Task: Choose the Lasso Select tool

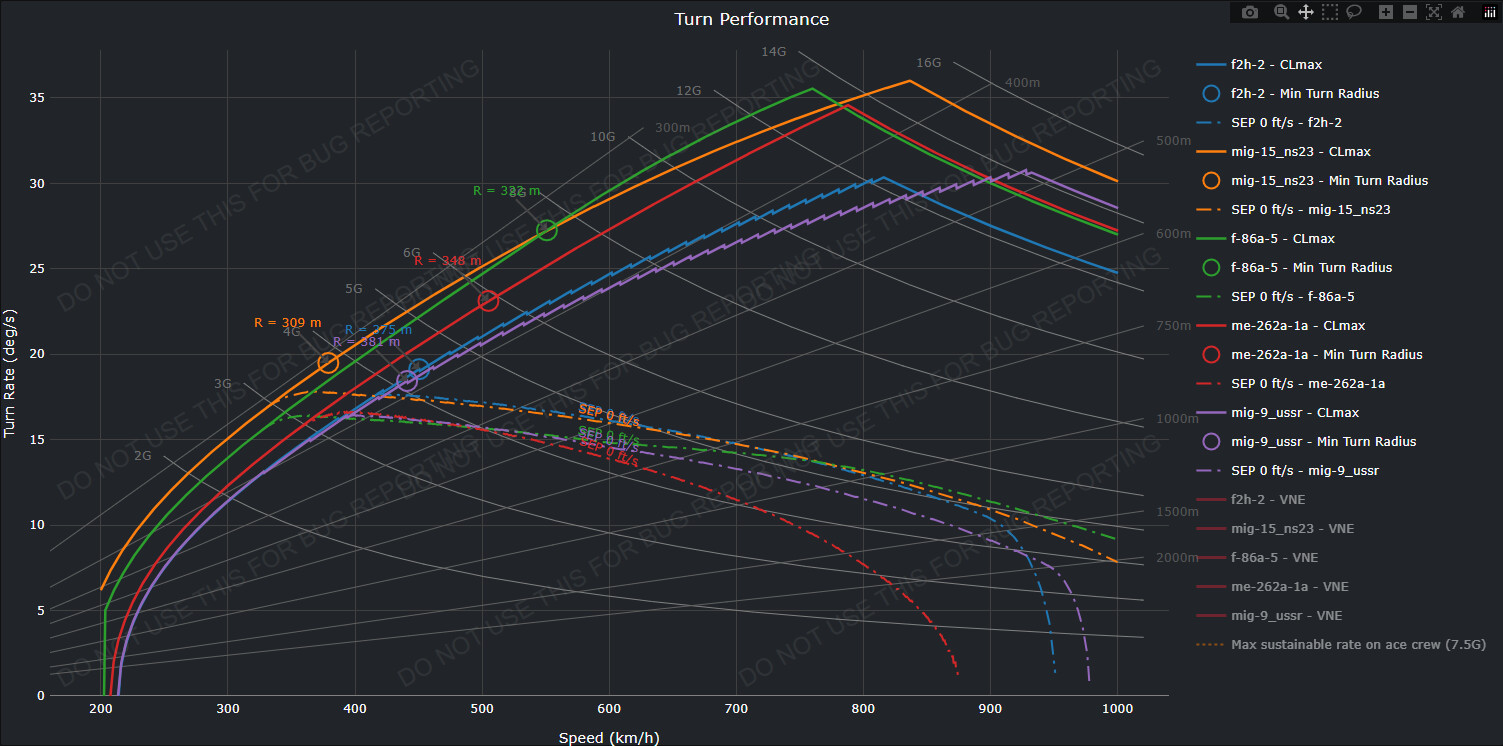Action: point(1354,12)
